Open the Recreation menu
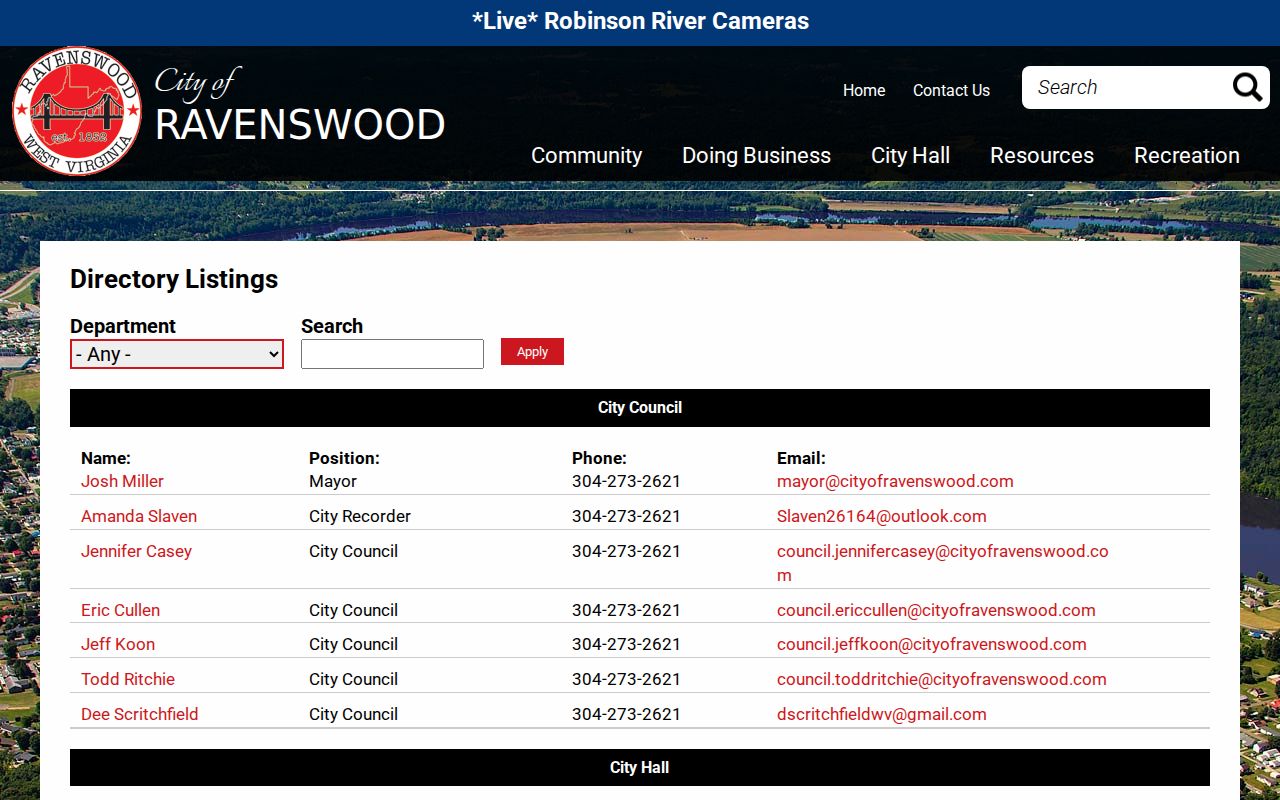This screenshot has height=800, width=1280. 1187,155
